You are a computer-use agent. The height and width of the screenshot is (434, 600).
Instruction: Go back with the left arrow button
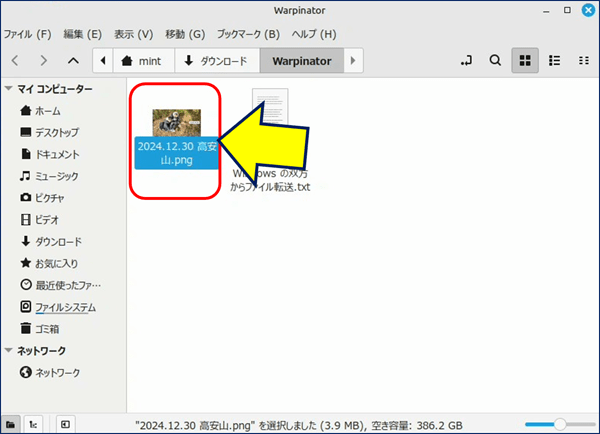click(x=15, y=60)
